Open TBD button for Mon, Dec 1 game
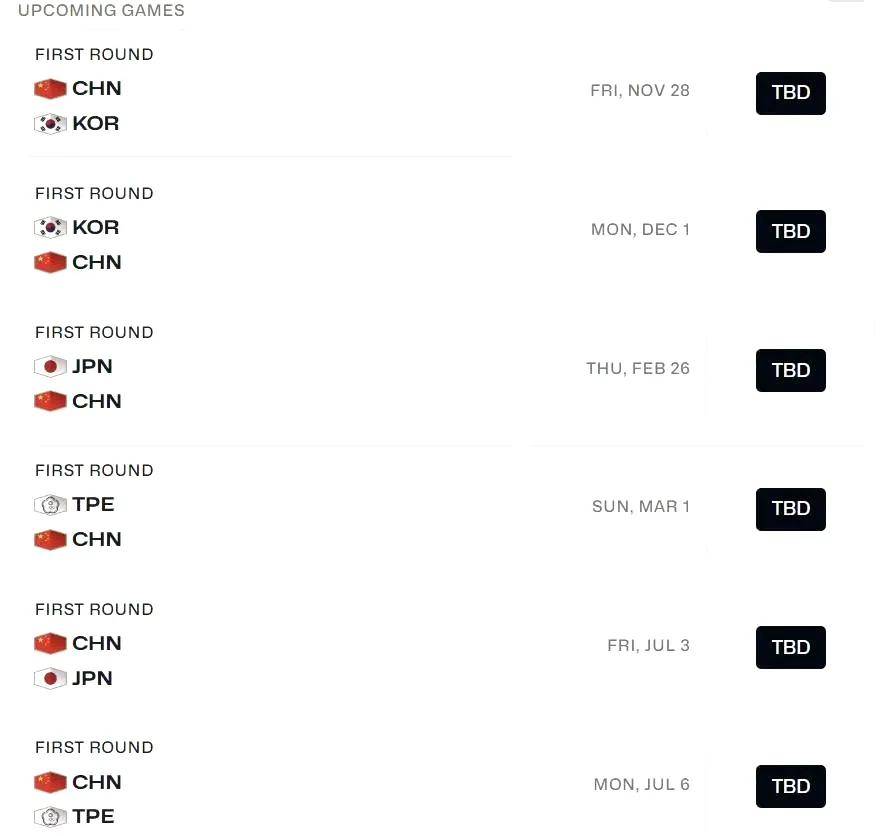The height and width of the screenshot is (836, 893). point(790,232)
